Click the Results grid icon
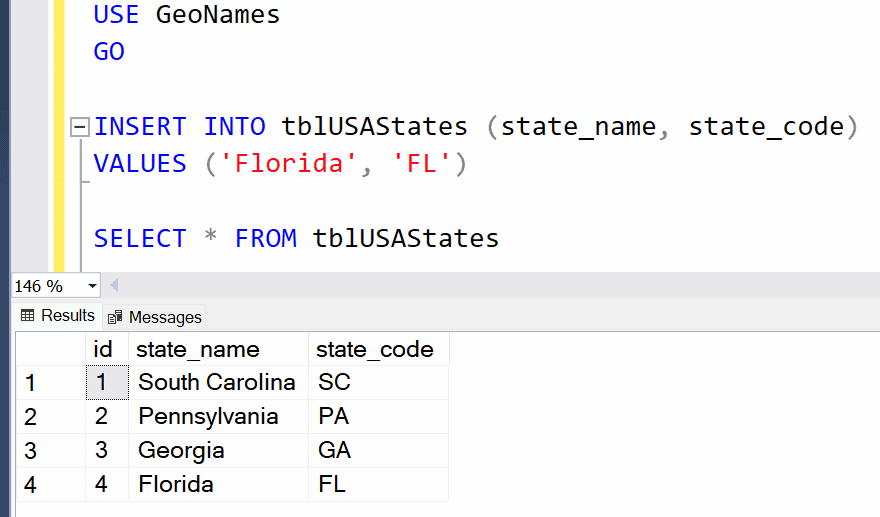Image resolution: width=880 pixels, height=517 pixels. (28, 315)
